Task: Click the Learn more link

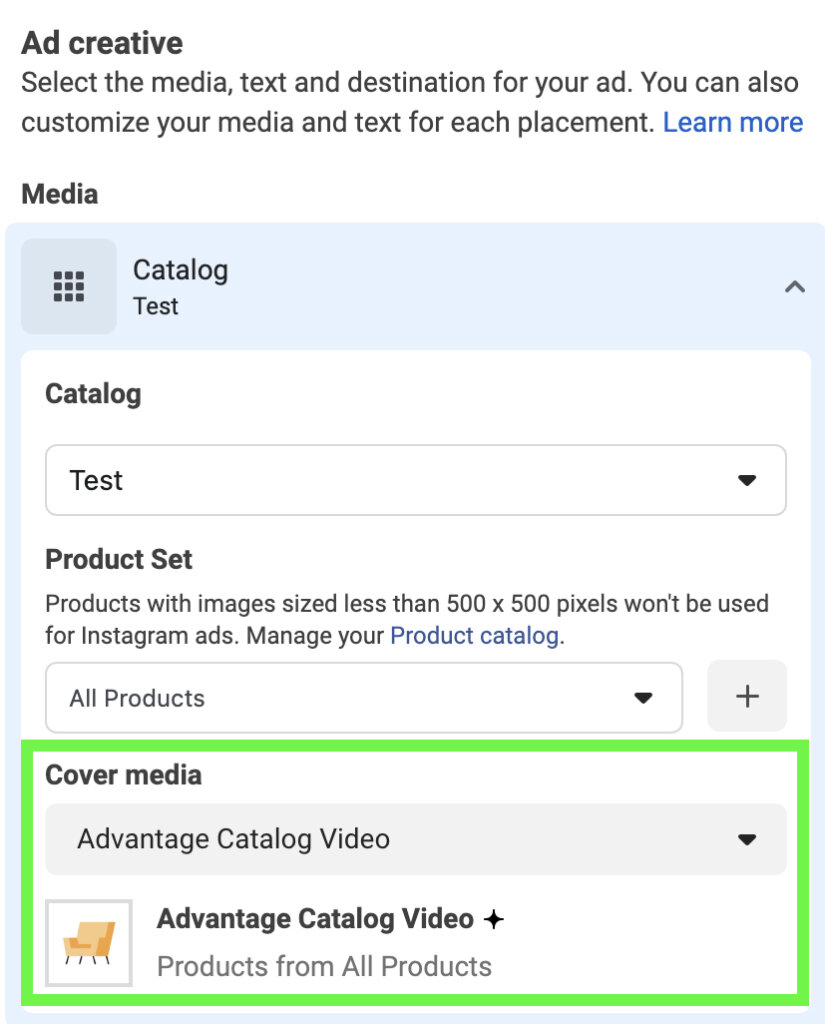Action: 733,122
